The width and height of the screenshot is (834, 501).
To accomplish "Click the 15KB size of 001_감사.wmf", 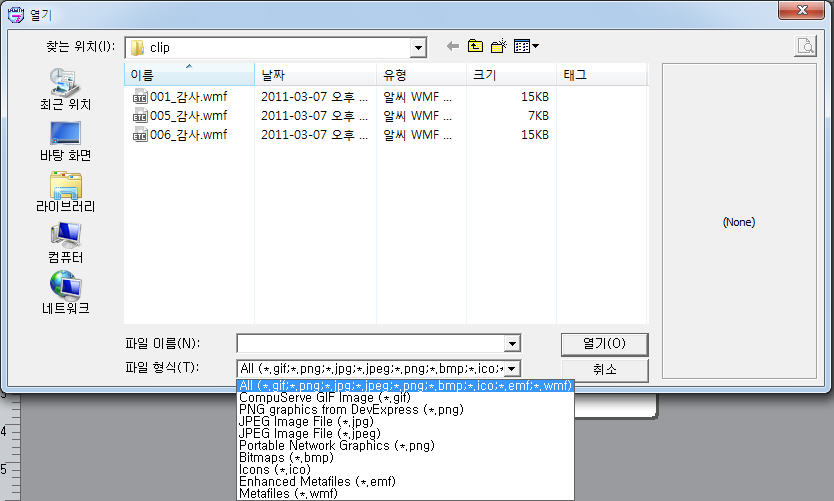I will 535,97.
